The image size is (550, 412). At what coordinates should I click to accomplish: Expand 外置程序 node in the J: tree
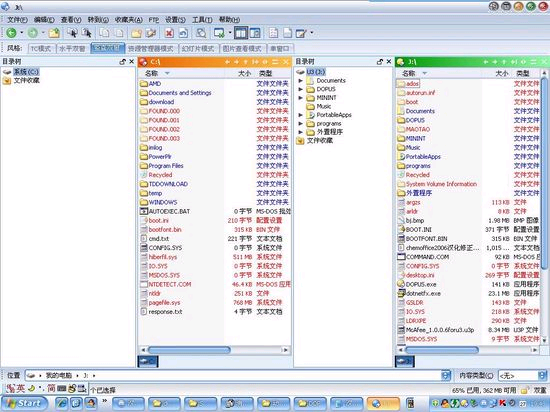tap(301, 132)
